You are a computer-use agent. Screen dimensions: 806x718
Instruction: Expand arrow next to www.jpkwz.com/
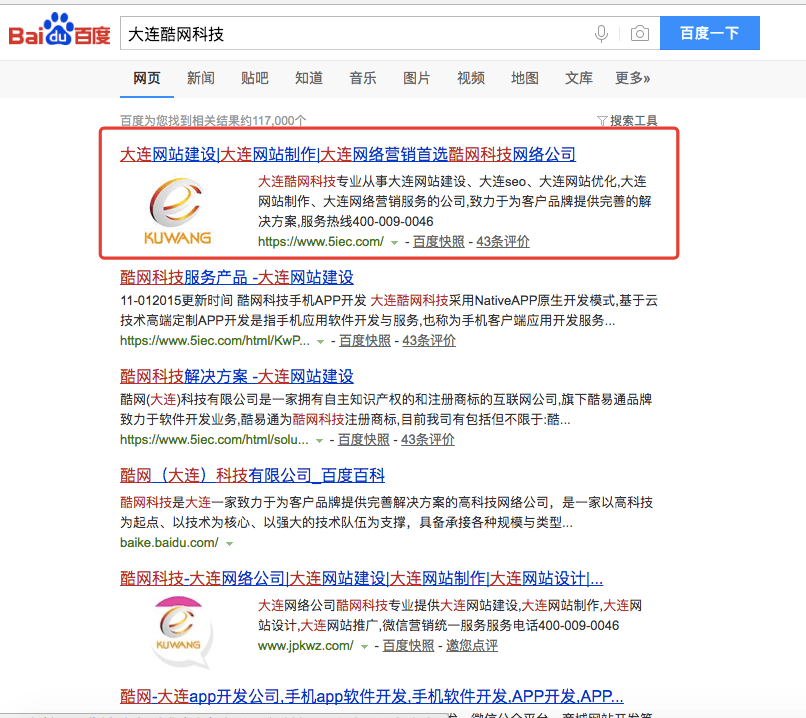click(364, 647)
